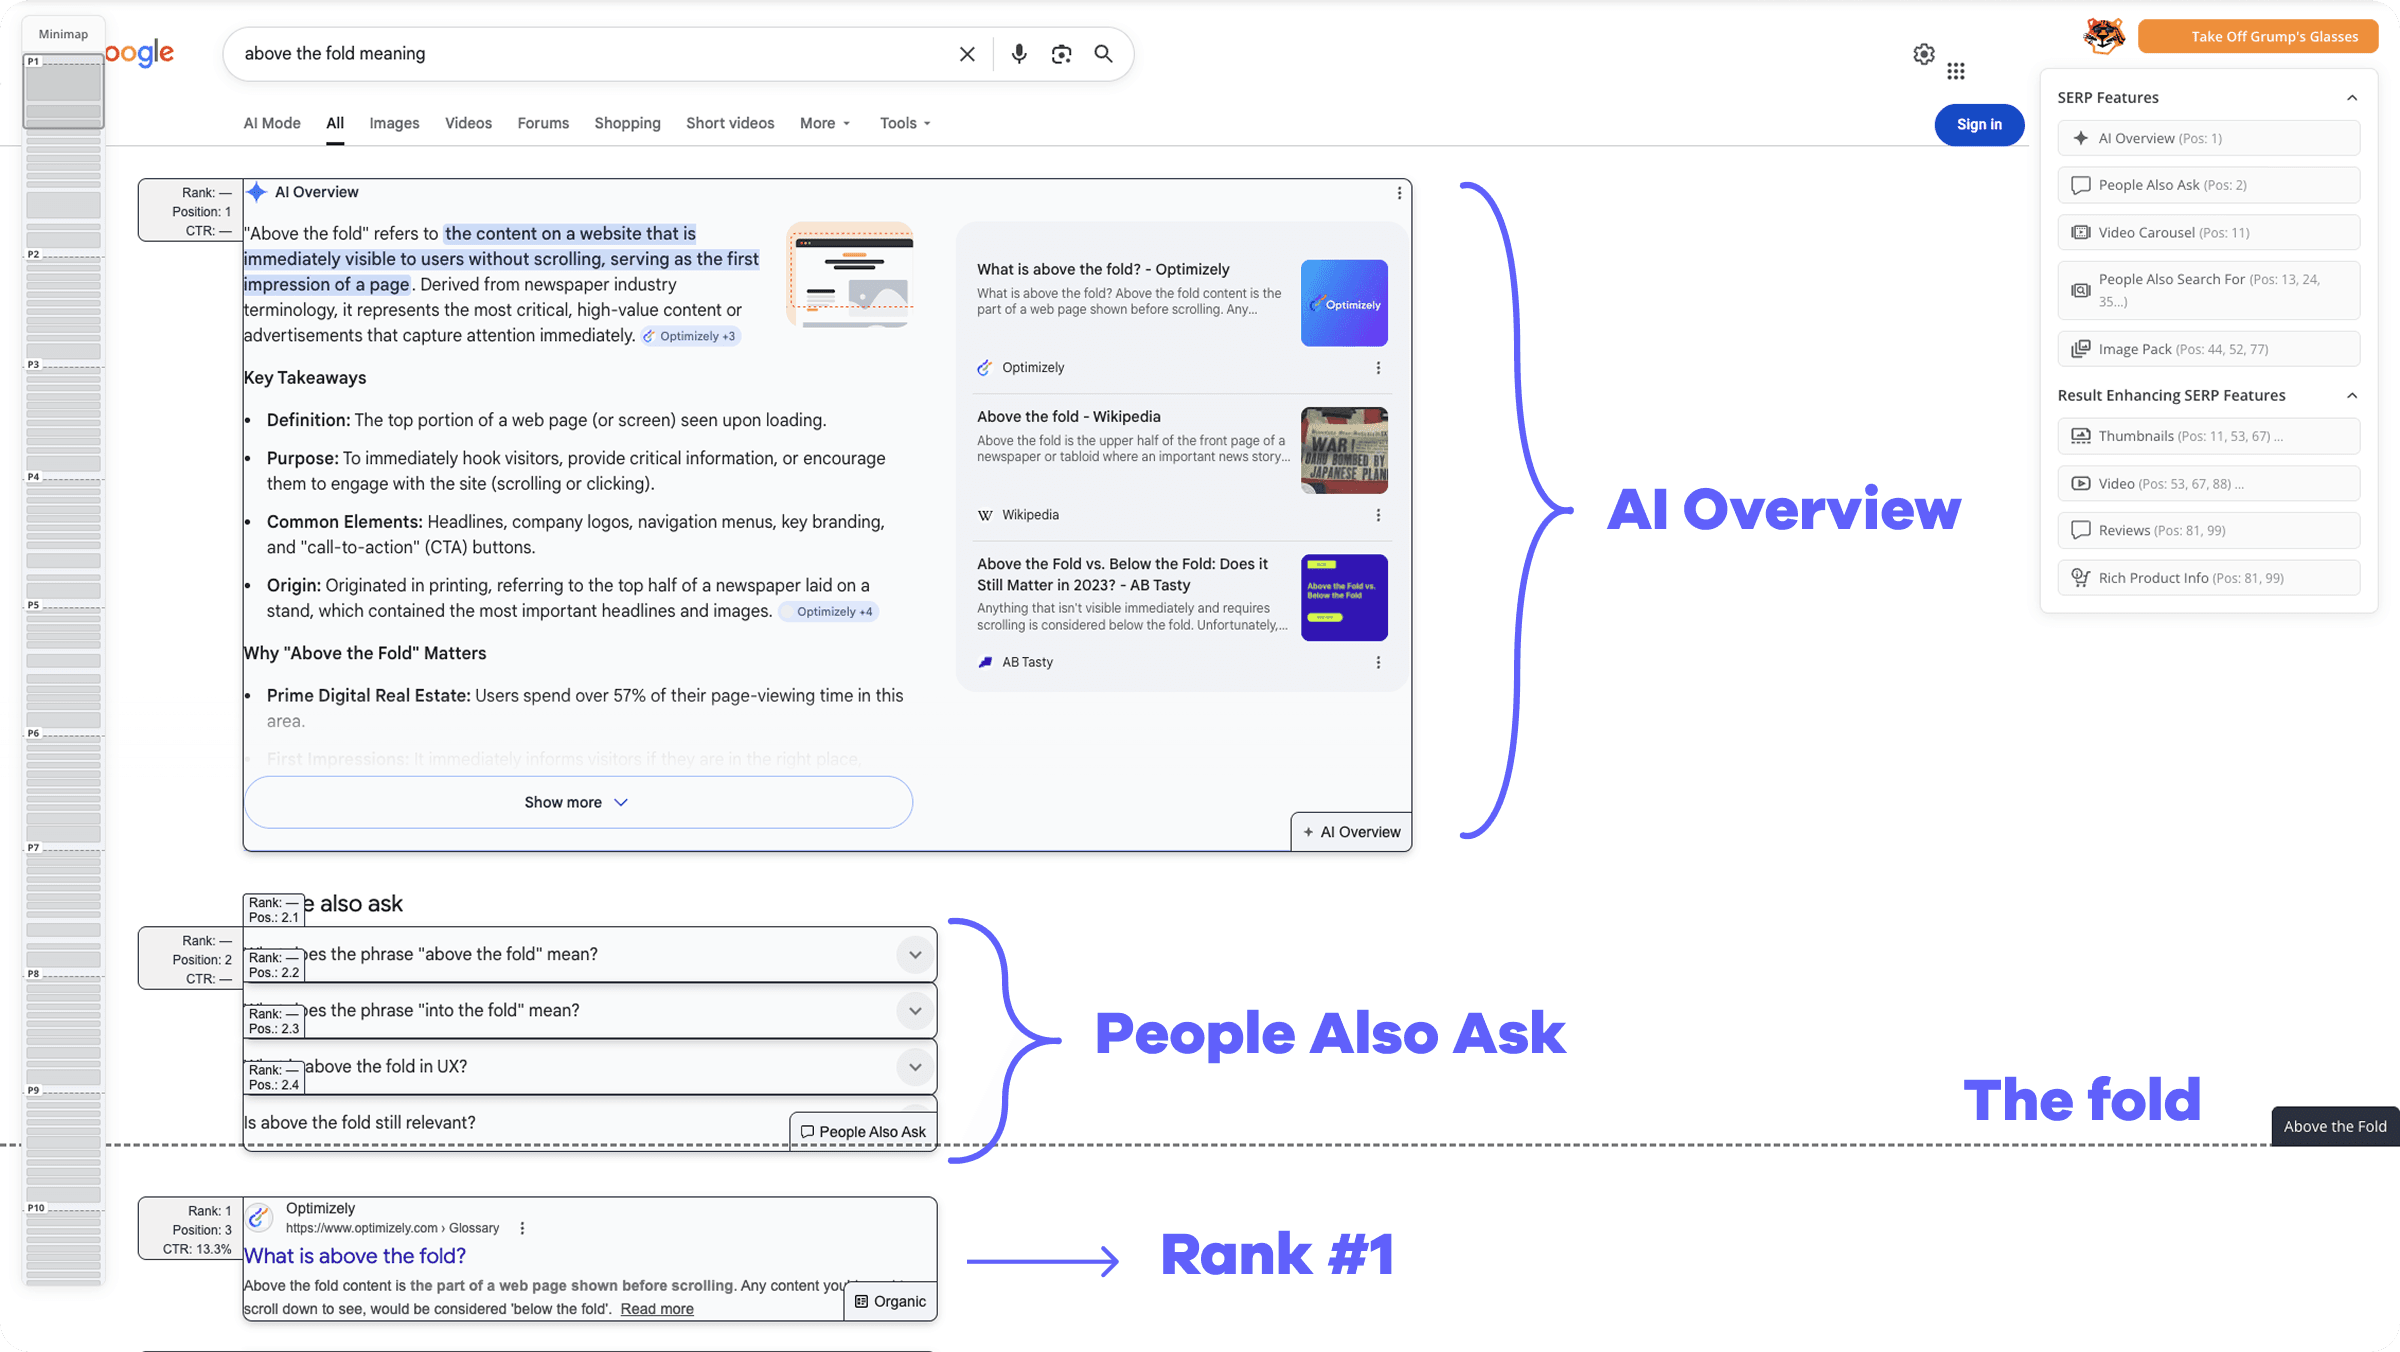Switch to AI Mode tab
Image resolution: width=2400 pixels, height=1352 pixels.
pyautogui.click(x=272, y=123)
